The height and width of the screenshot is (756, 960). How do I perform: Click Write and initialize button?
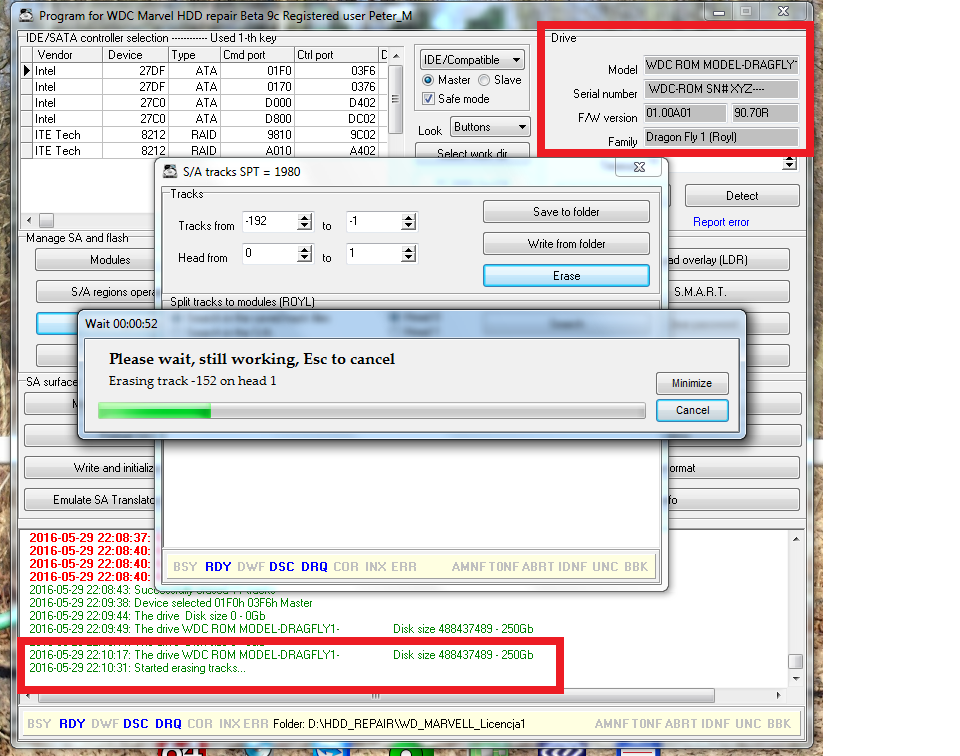tap(91, 468)
